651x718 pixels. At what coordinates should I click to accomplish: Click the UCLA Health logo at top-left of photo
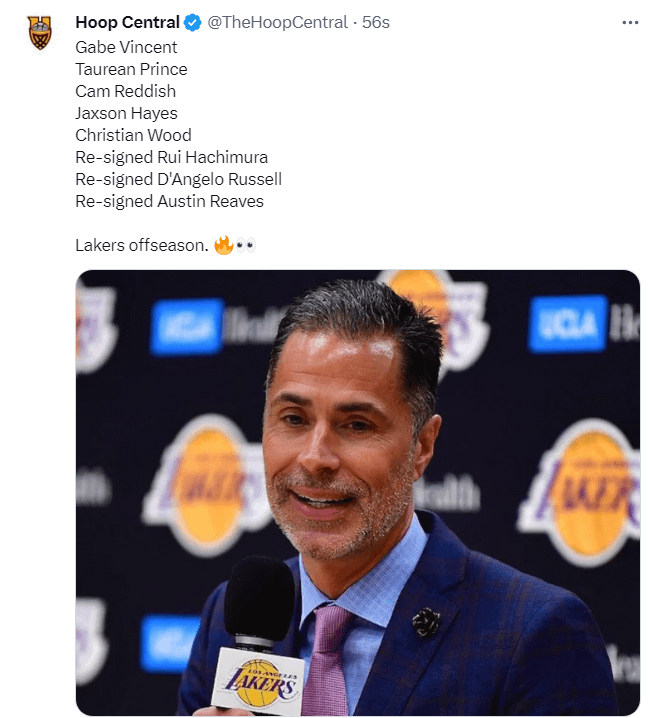(188, 326)
